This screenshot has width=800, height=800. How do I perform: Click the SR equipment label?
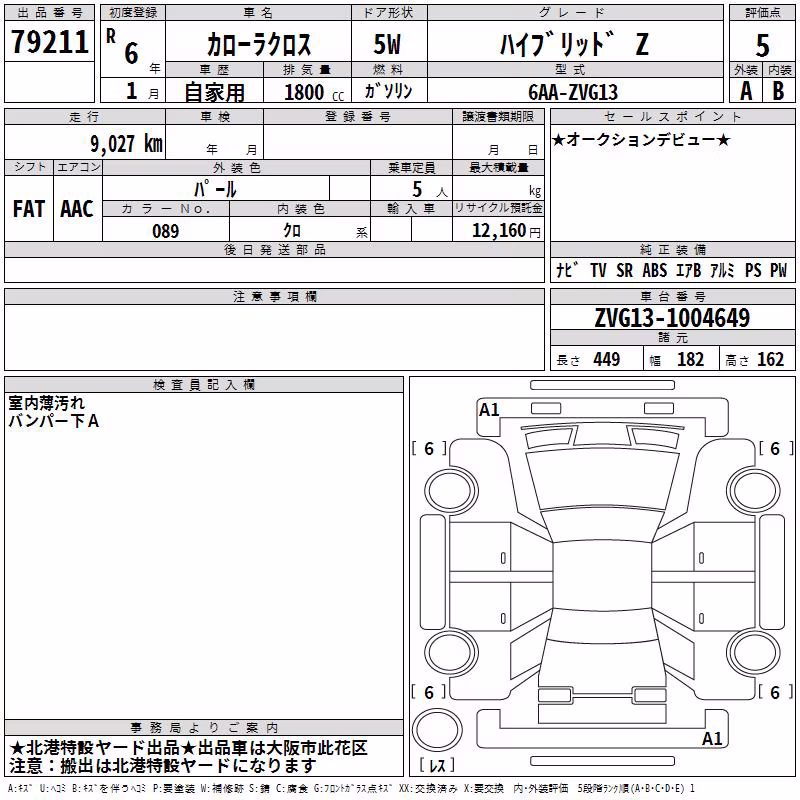tap(624, 270)
